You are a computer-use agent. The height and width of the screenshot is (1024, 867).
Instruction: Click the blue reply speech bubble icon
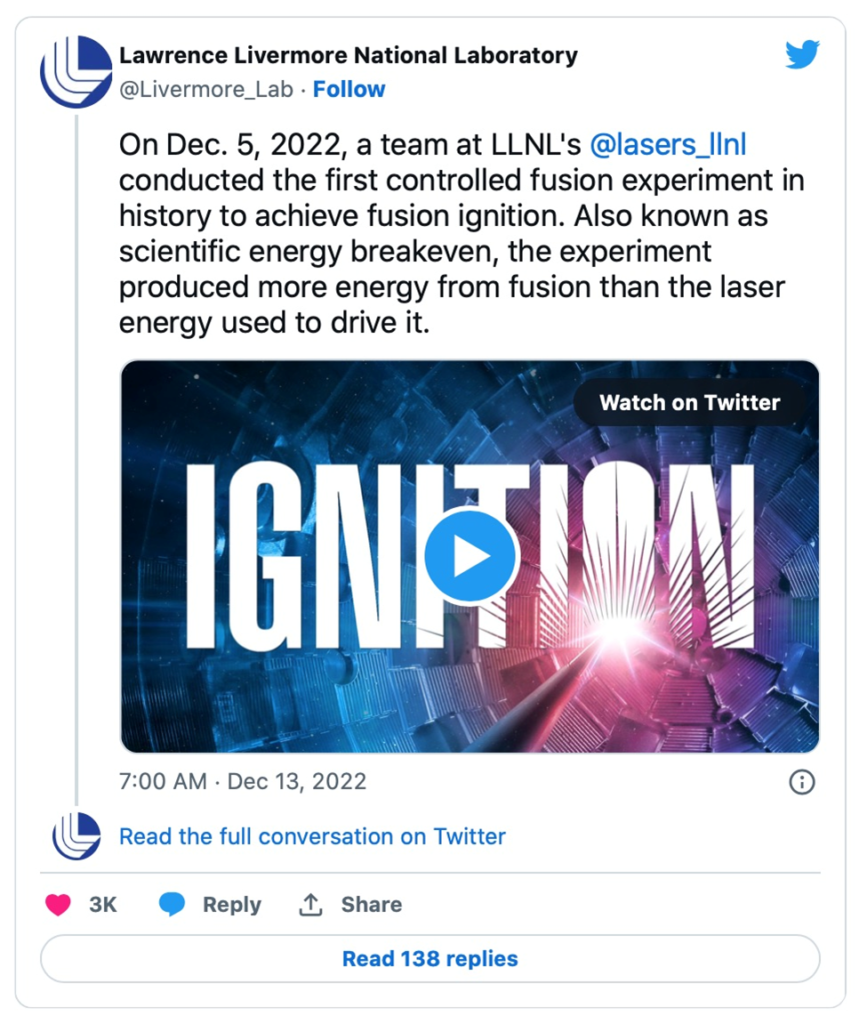tap(172, 905)
